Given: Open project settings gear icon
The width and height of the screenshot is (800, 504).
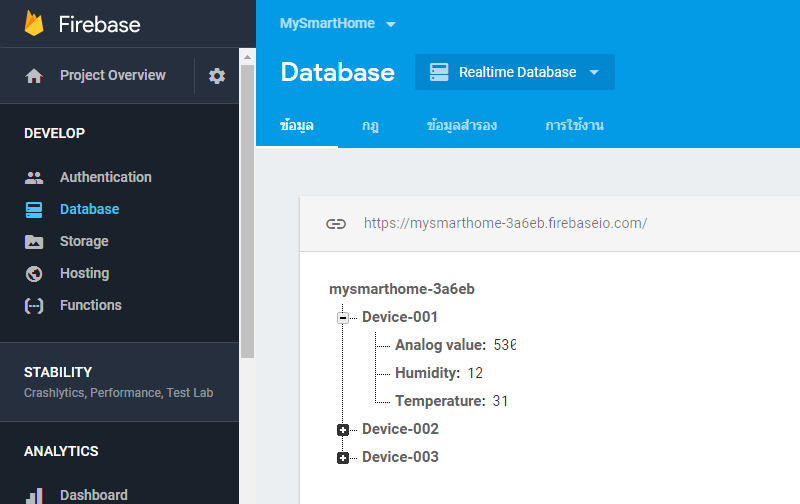Looking at the screenshot, I should (217, 76).
